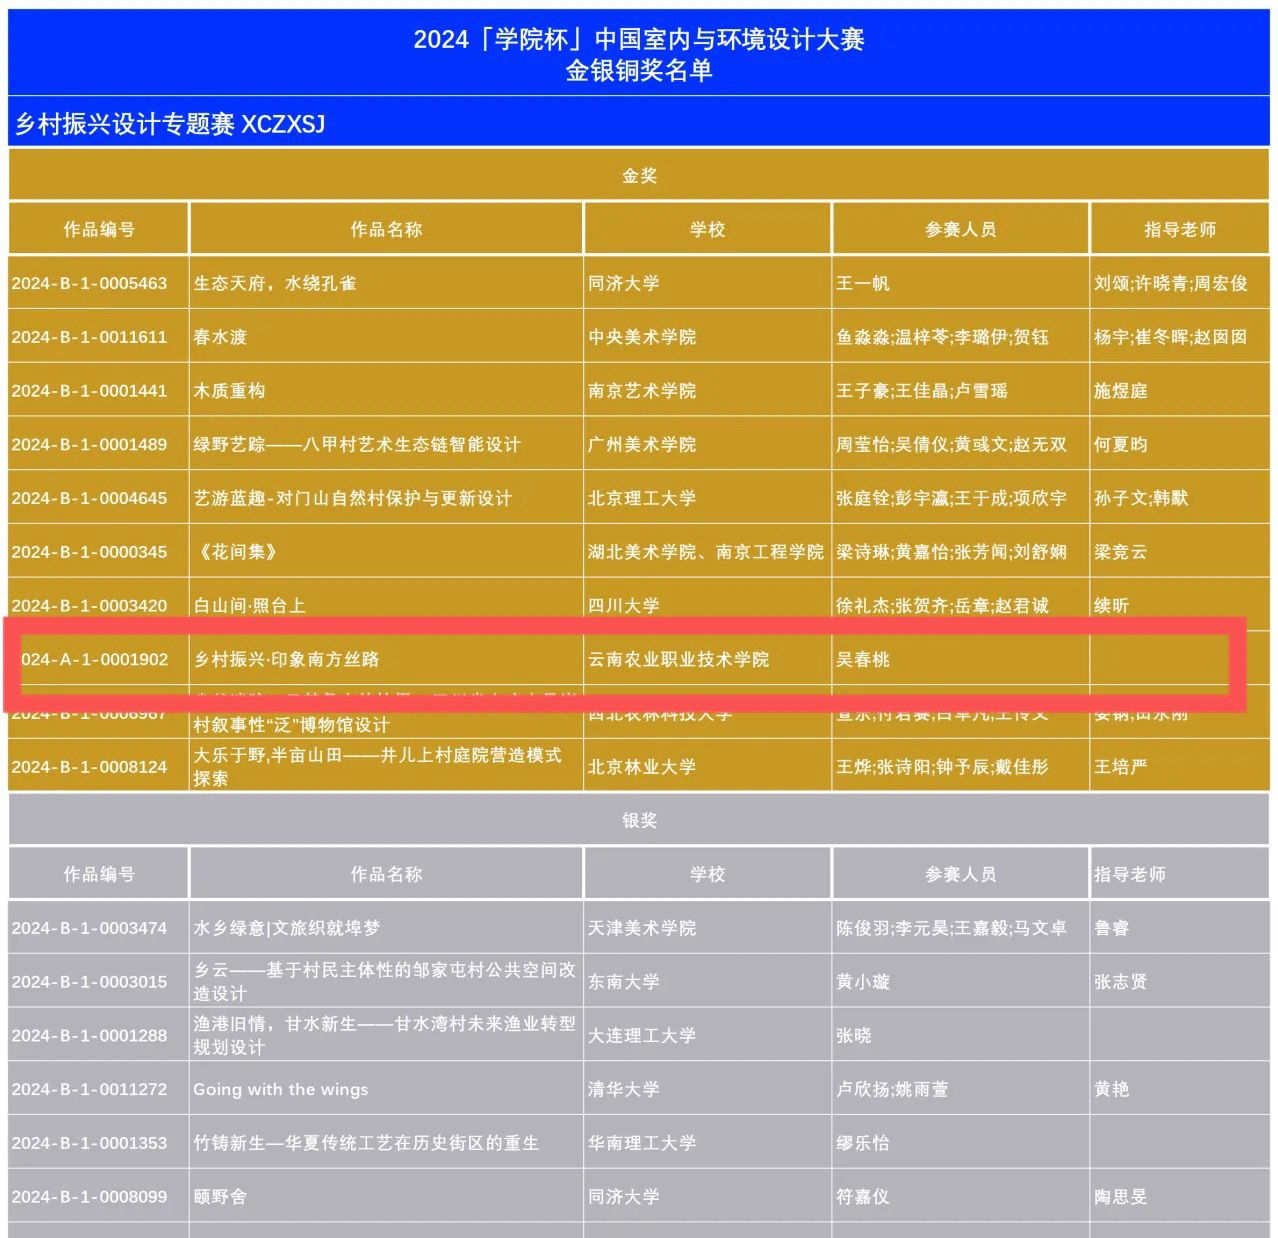Click participant name 吴春桃
Screen dimensions: 1278x1238
point(863,660)
